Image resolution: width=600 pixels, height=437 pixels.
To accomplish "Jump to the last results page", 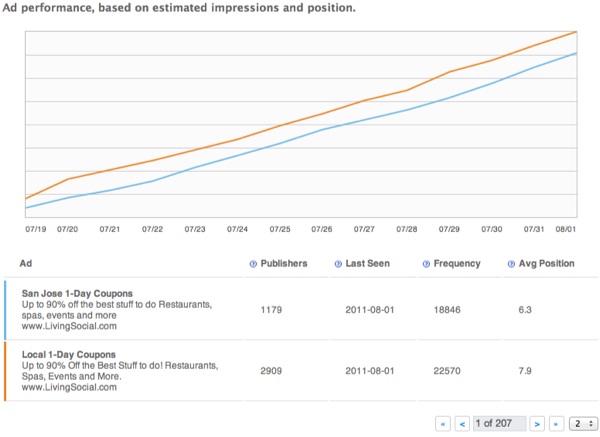I will pyautogui.click(x=556, y=424).
